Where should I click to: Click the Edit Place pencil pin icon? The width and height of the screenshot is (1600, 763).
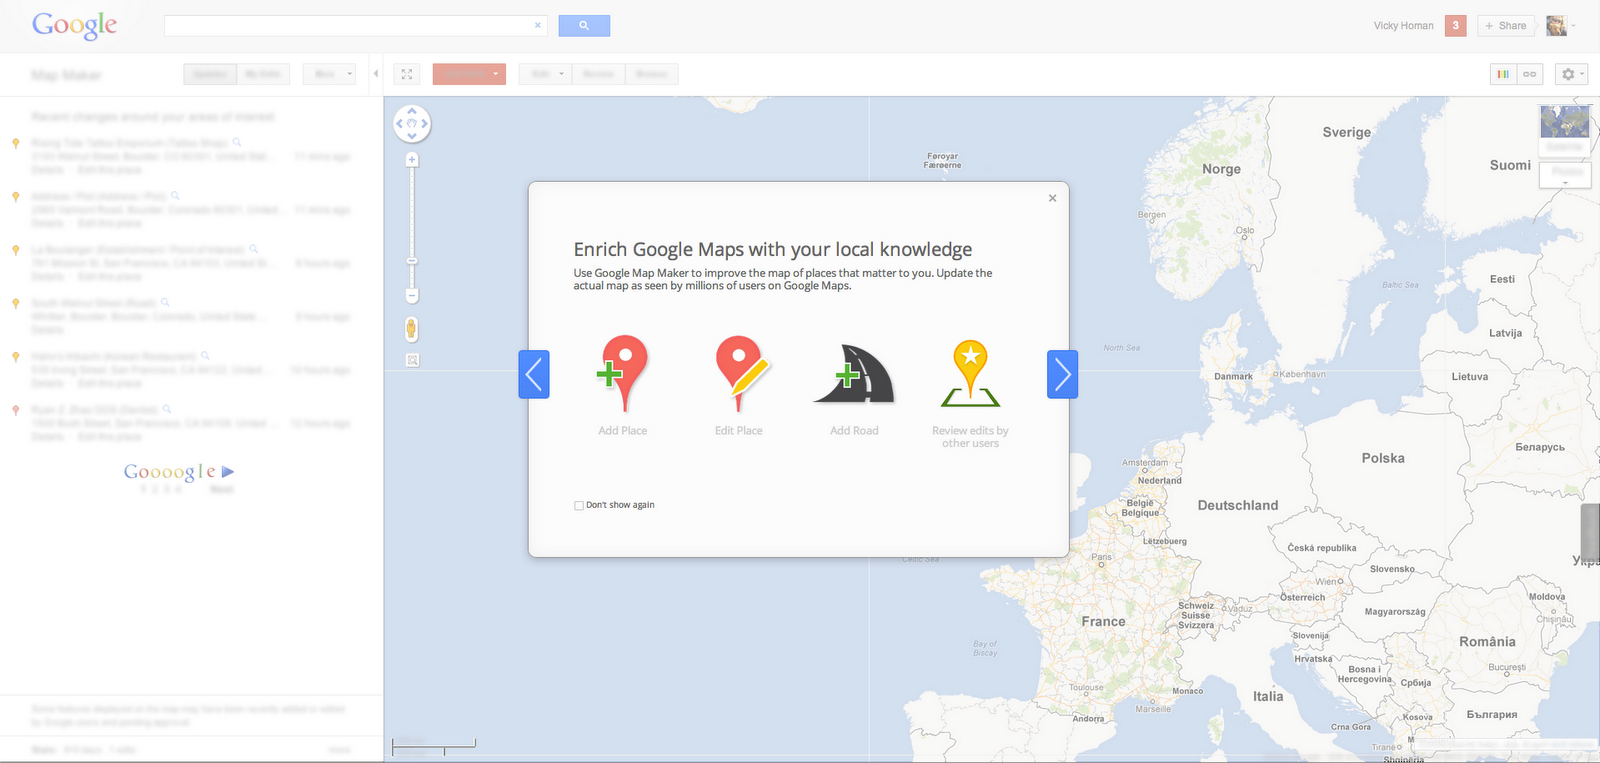point(741,373)
